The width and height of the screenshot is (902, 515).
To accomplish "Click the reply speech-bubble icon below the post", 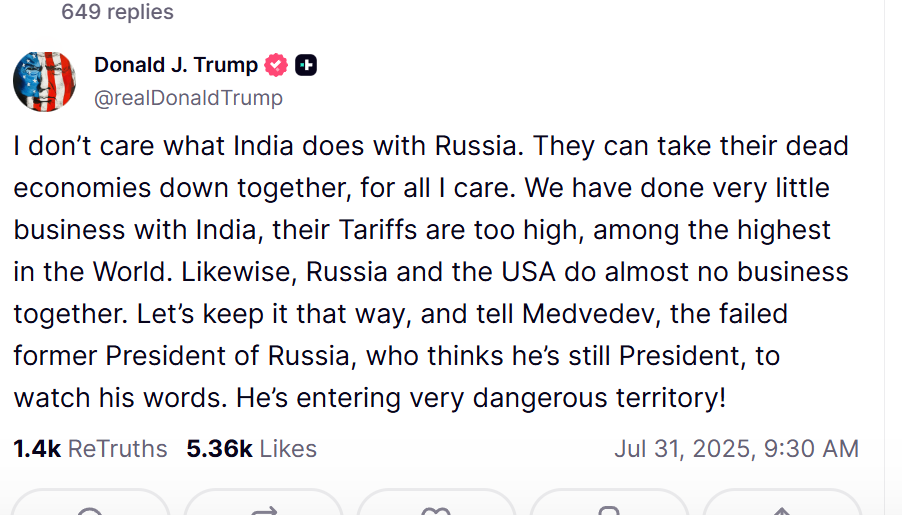I will 90,510.
